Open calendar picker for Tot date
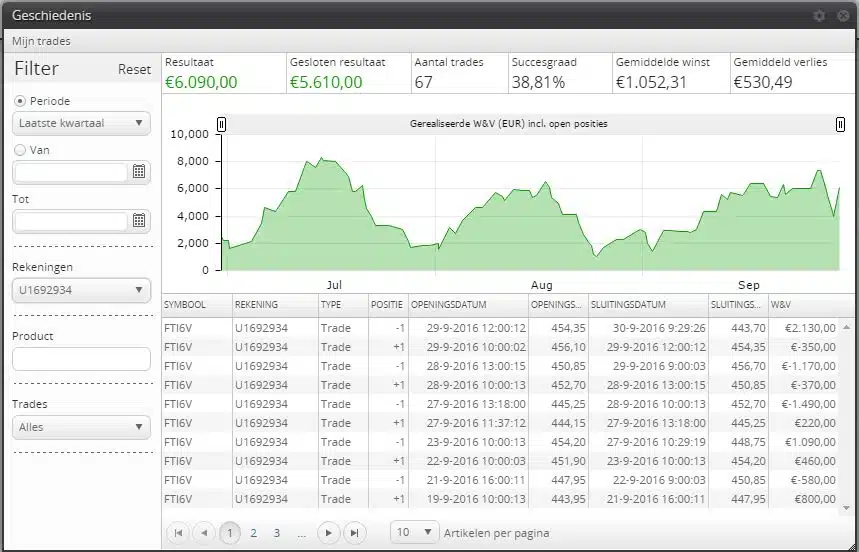859x552 pixels. [x=139, y=220]
